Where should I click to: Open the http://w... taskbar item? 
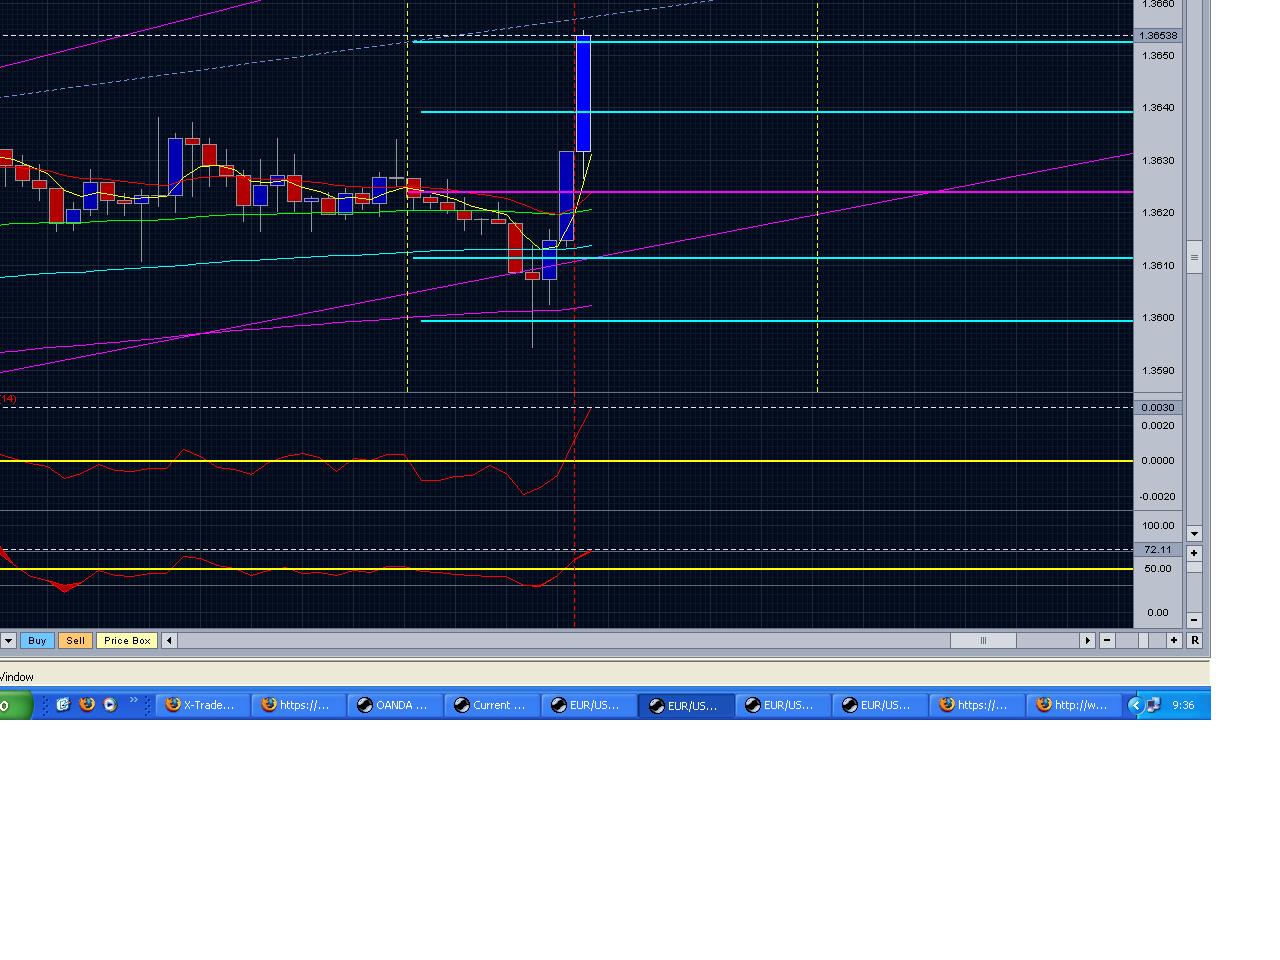pyautogui.click(x=1074, y=705)
